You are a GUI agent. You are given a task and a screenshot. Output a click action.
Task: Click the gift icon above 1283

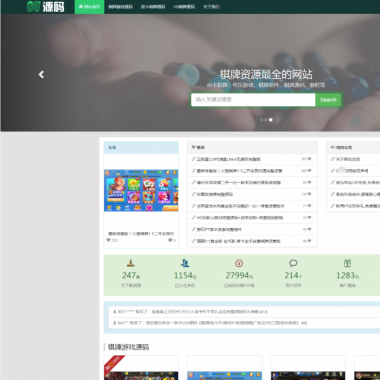pyautogui.click(x=347, y=263)
